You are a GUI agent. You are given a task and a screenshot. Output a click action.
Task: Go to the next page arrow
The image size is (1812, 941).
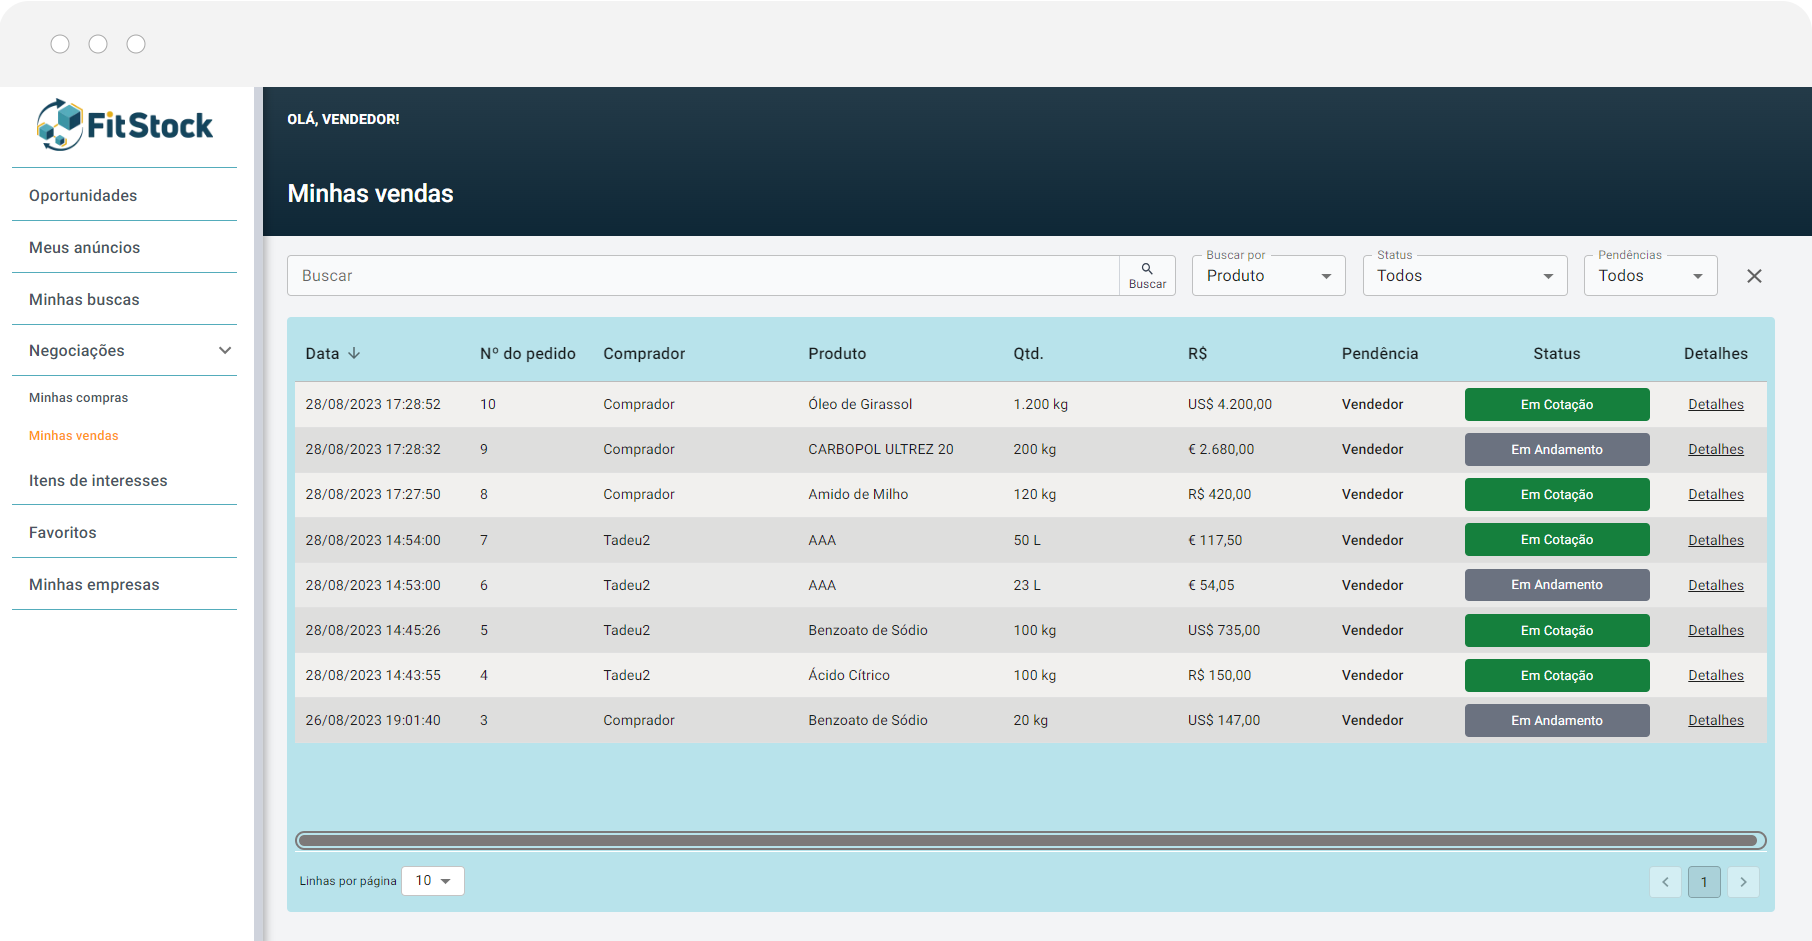tap(1743, 882)
